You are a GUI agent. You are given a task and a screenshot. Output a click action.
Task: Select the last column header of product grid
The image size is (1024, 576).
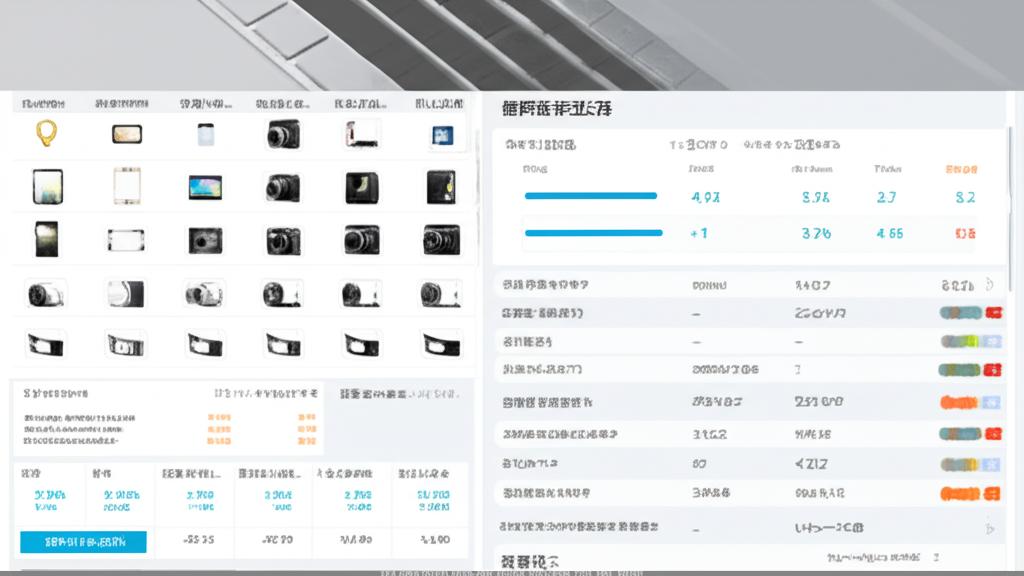(438, 103)
